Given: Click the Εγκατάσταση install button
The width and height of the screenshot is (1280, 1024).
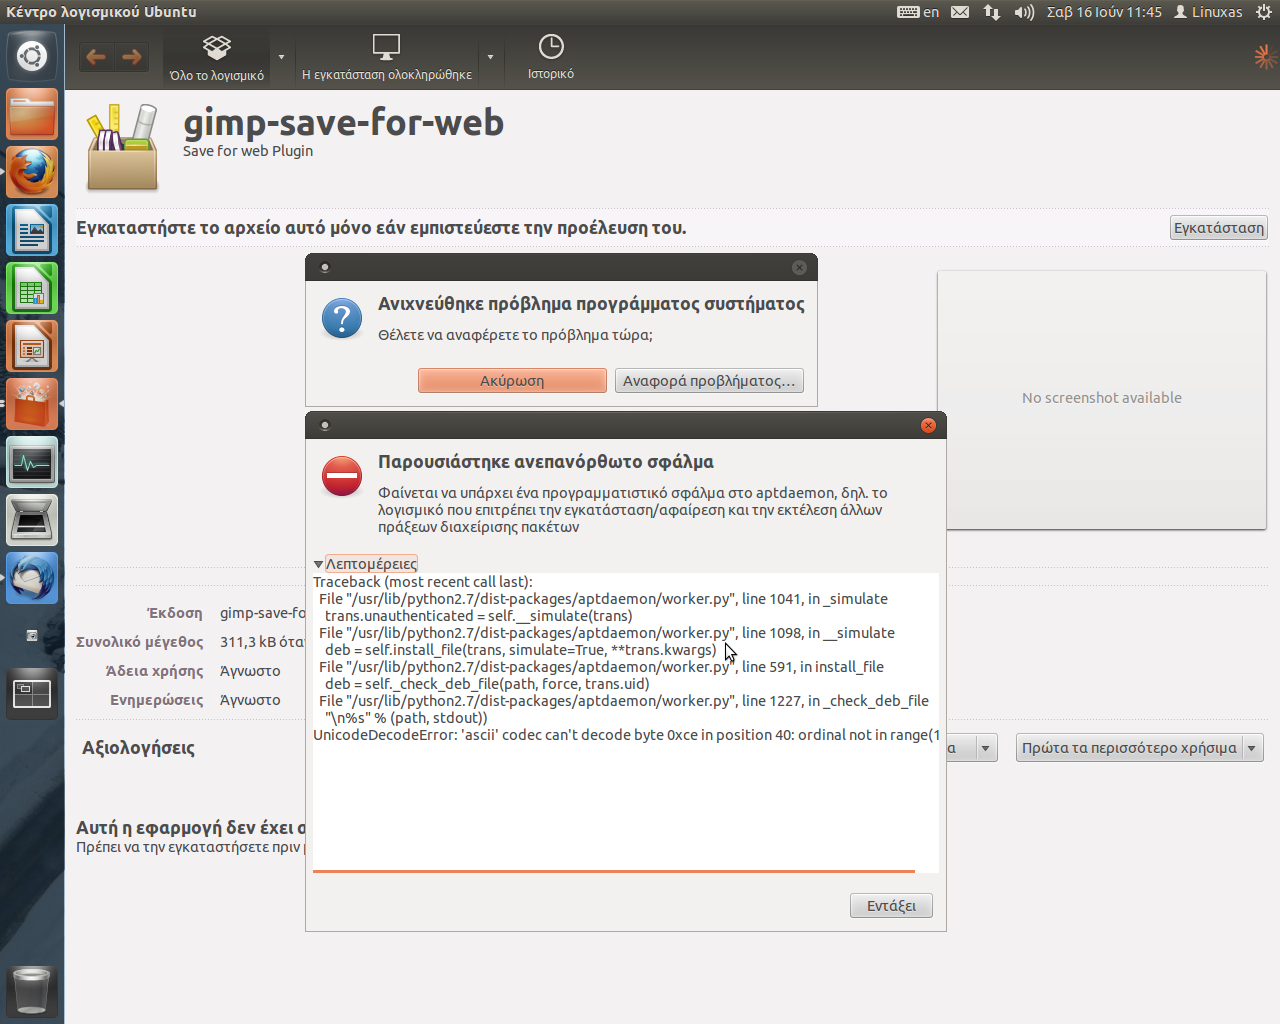Looking at the screenshot, I should pyautogui.click(x=1218, y=228).
